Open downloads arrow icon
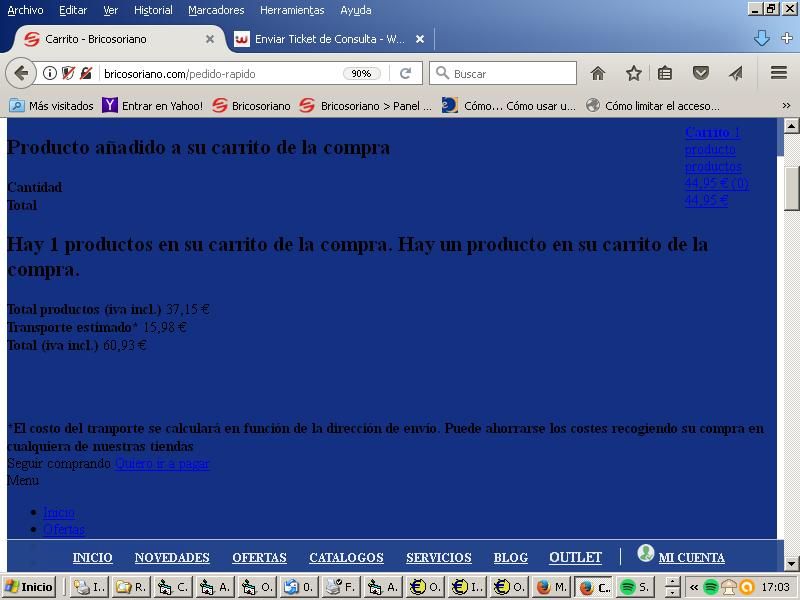Screen dimensions: 800x600 [x=761, y=38]
